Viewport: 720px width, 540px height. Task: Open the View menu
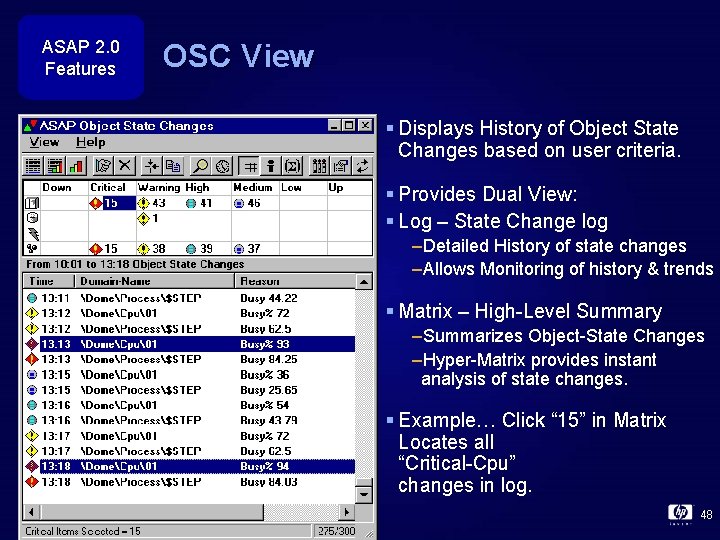click(x=44, y=142)
